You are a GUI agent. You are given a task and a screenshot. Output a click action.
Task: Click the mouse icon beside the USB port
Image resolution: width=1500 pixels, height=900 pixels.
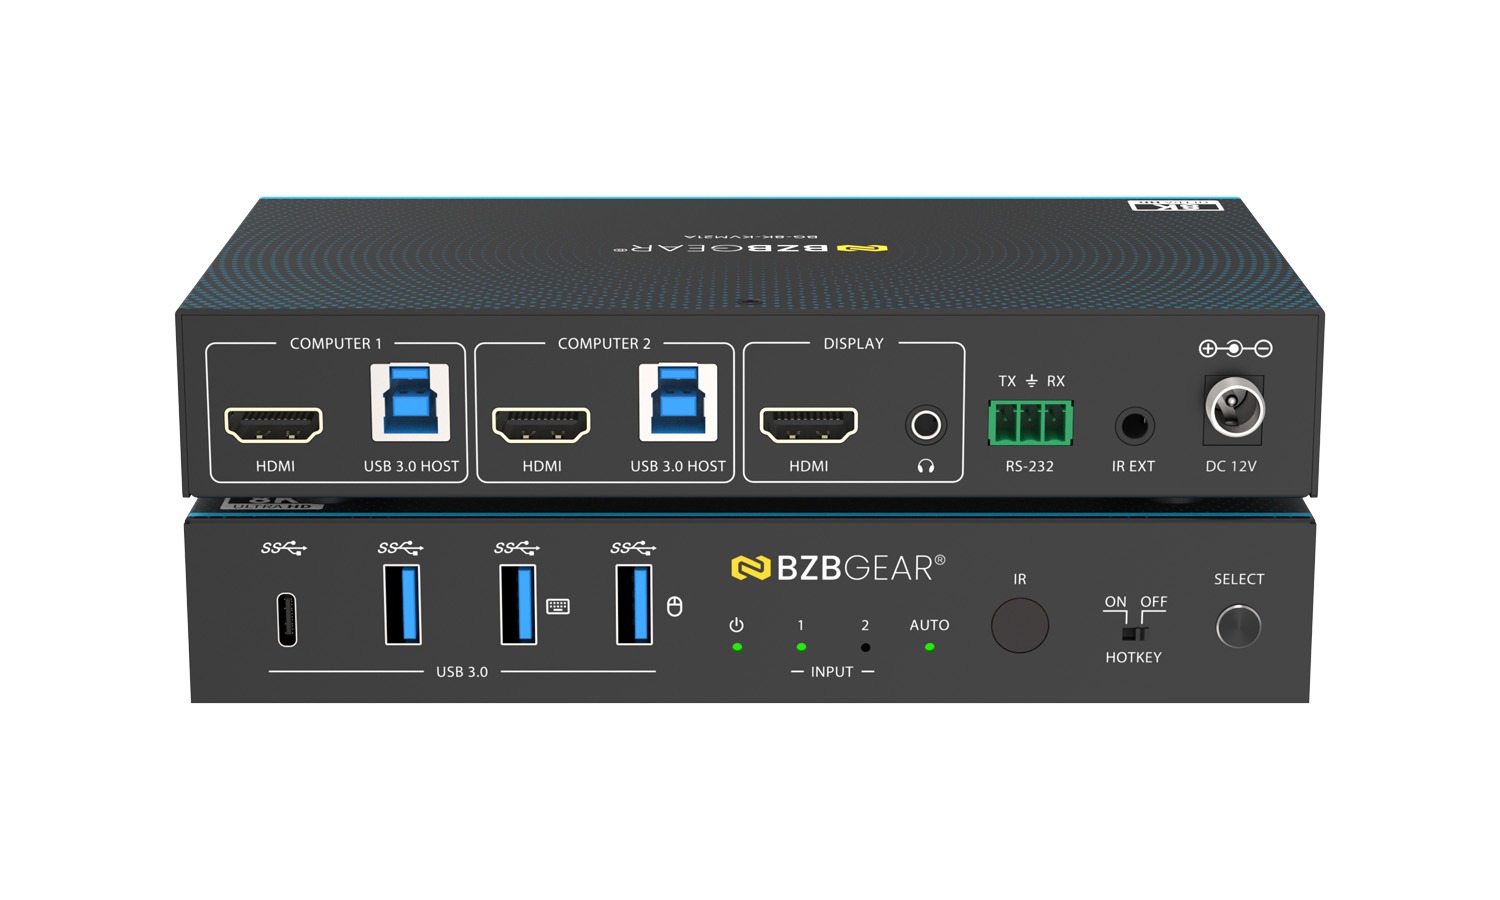click(675, 606)
